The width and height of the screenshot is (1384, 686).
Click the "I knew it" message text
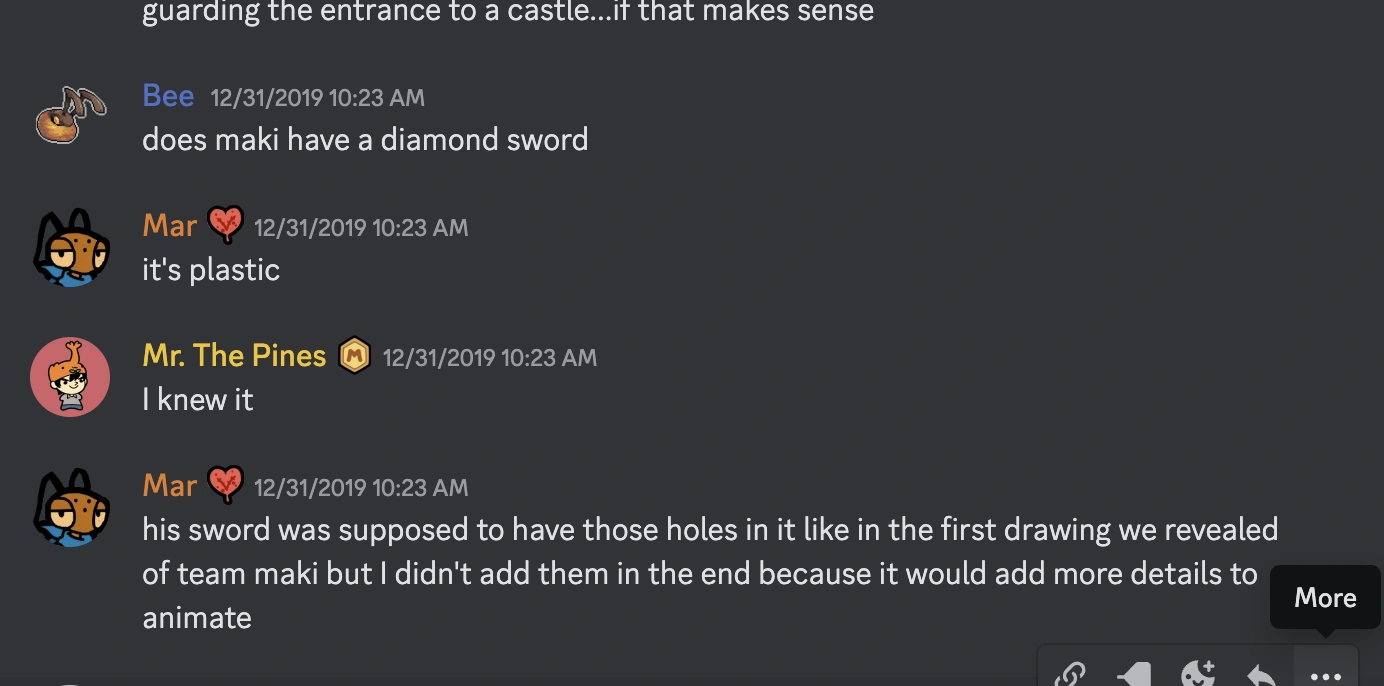tap(198, 400)
